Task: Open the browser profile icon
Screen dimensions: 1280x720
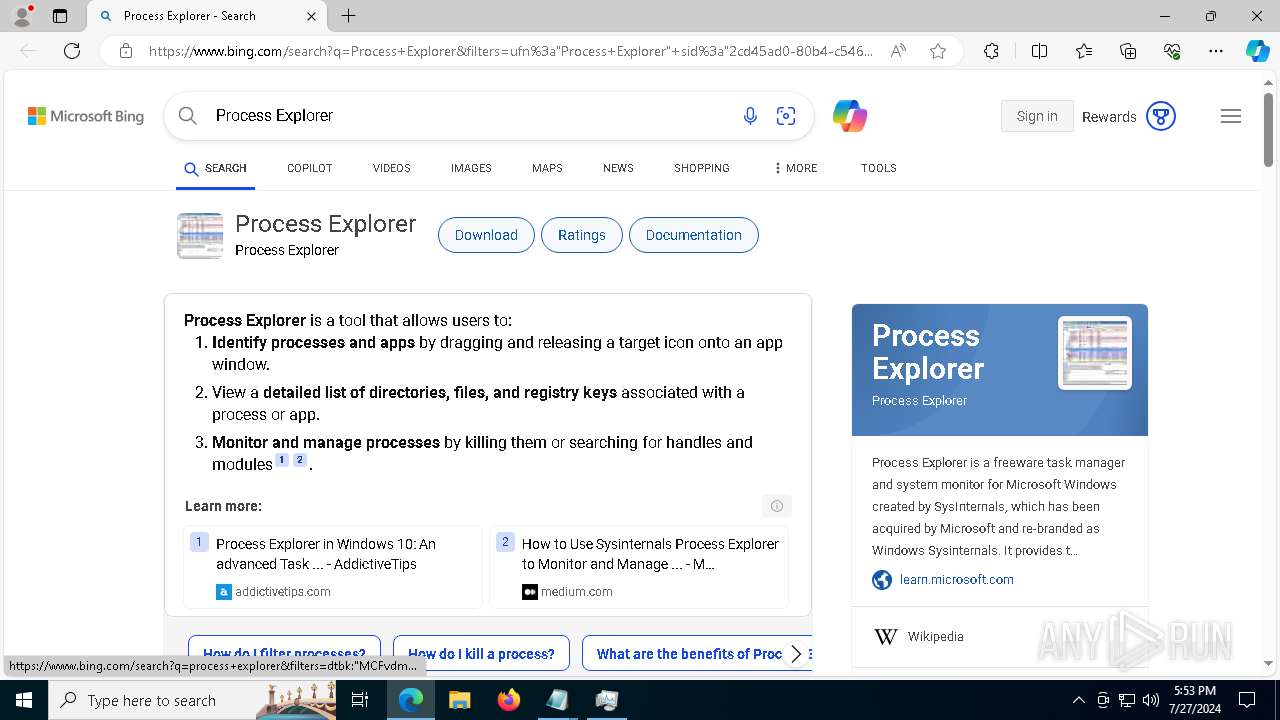Action: [x=21, y=16]
